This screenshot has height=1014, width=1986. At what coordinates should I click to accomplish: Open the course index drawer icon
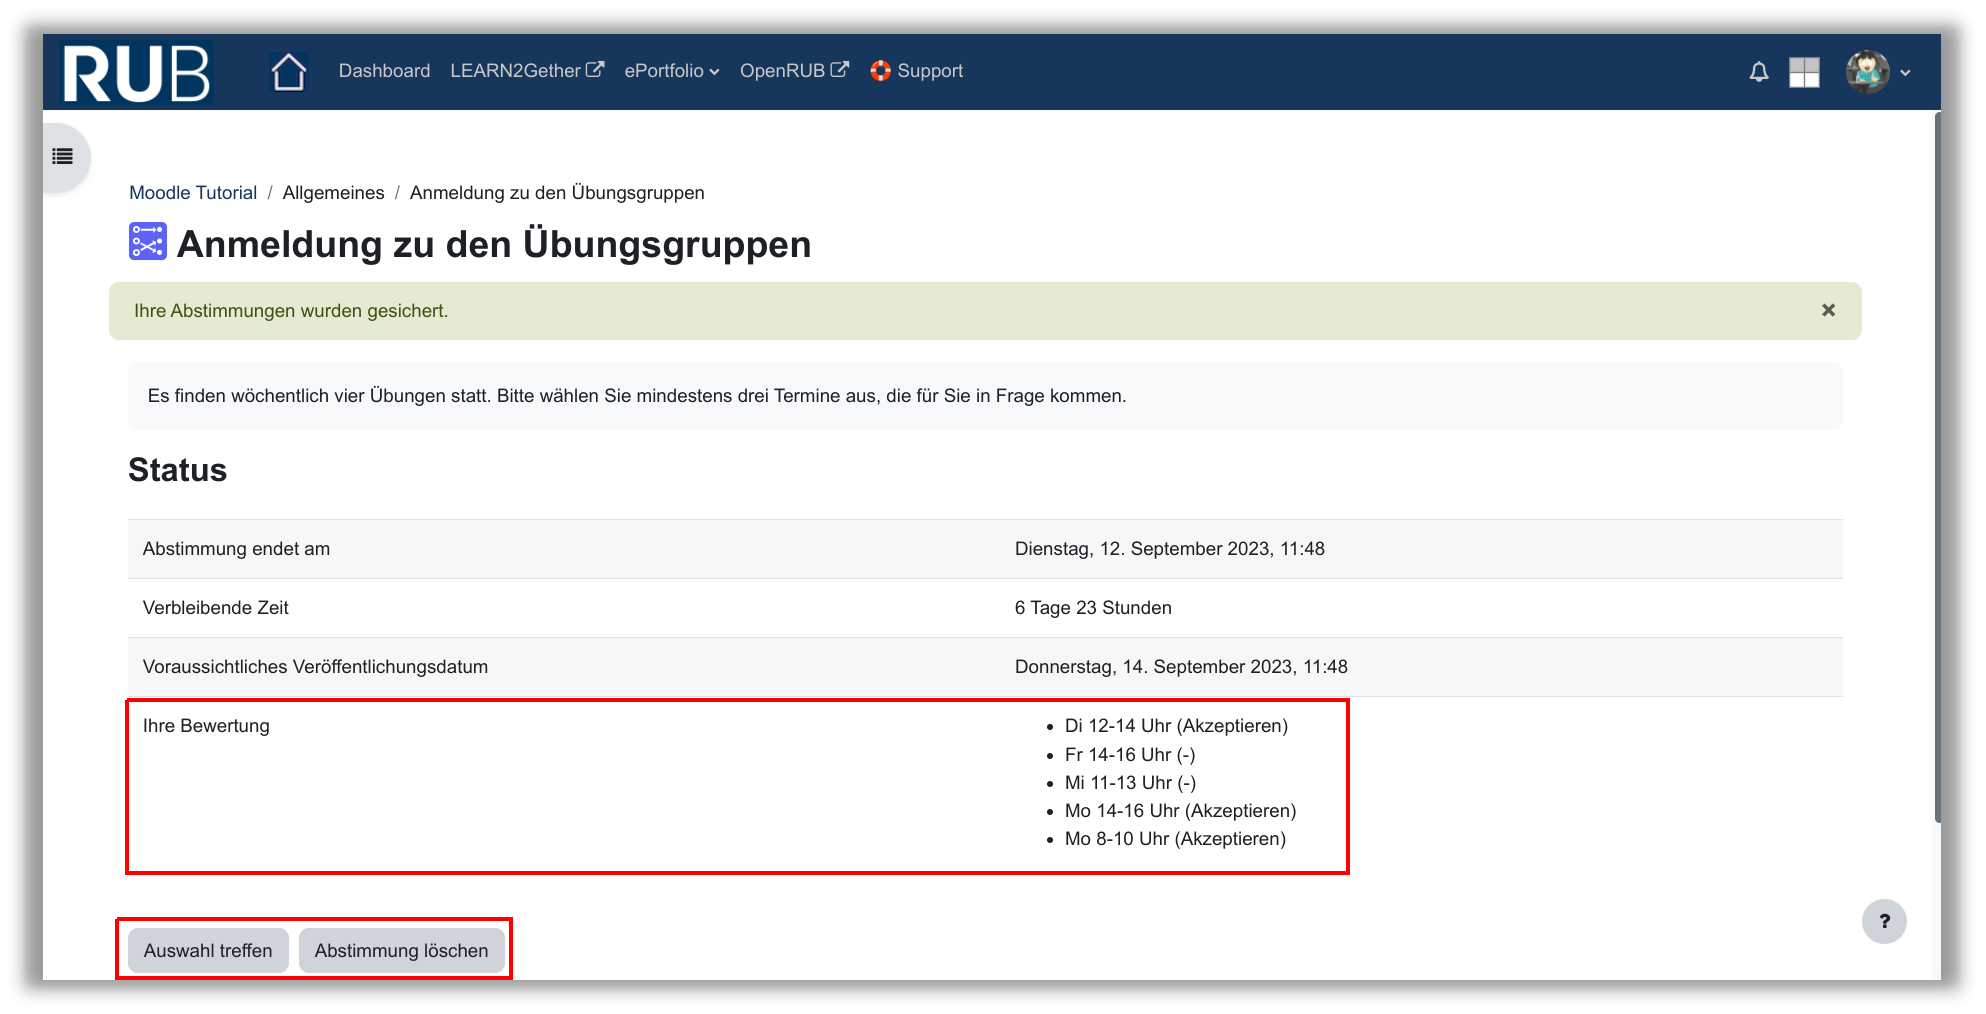click(x=63, y=156)
